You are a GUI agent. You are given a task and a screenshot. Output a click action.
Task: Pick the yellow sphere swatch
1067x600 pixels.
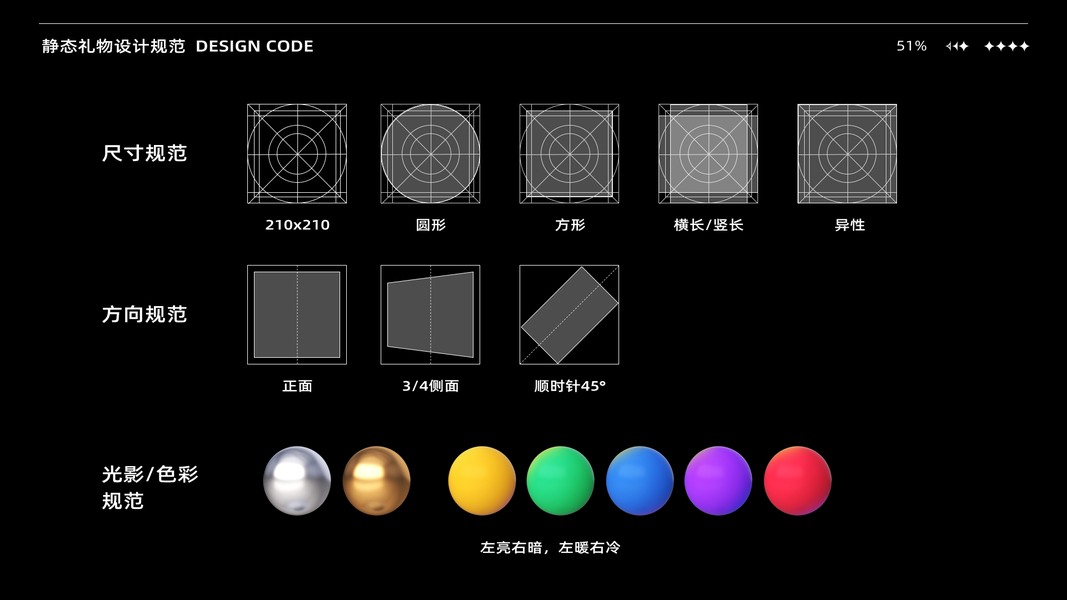pyautogui.click(x=482, y=481)
